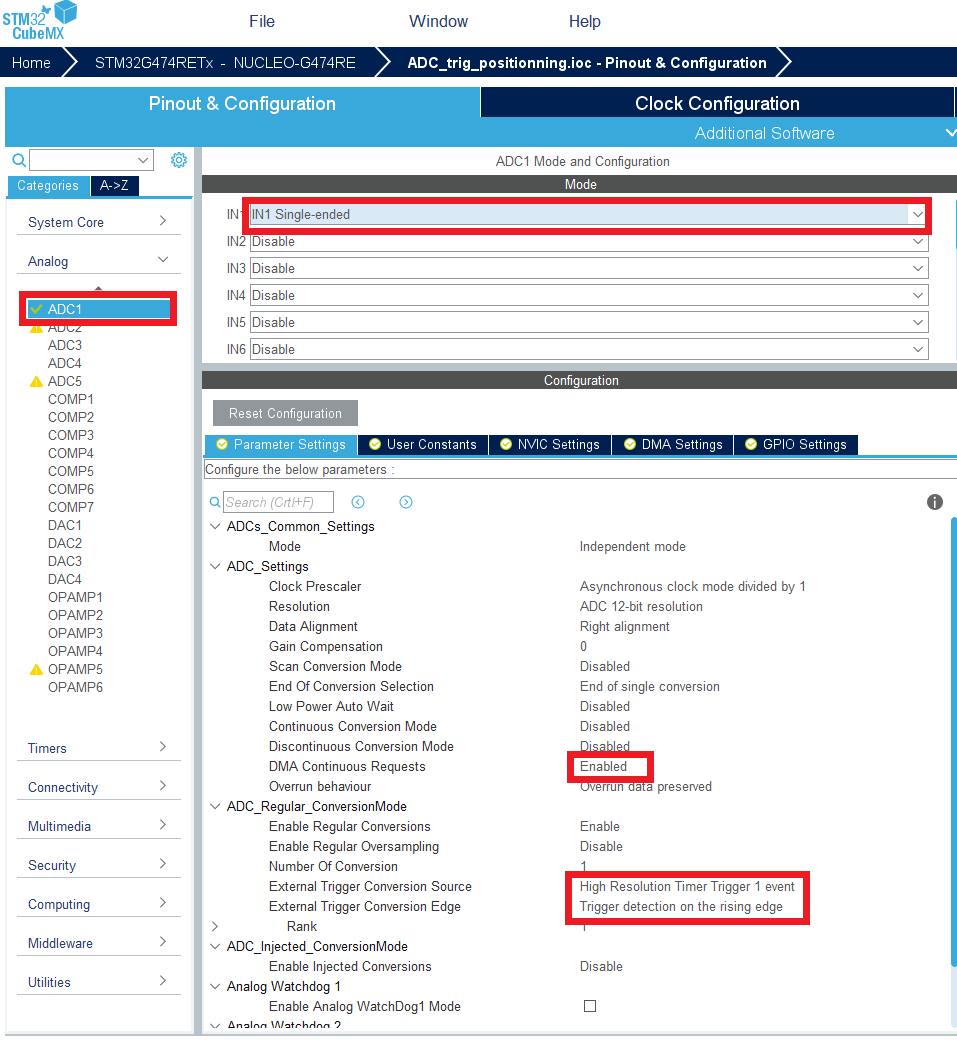Click the search magnifier icon in categories panel
This screenshot has width=957, height=1042.
click(19, 160)
